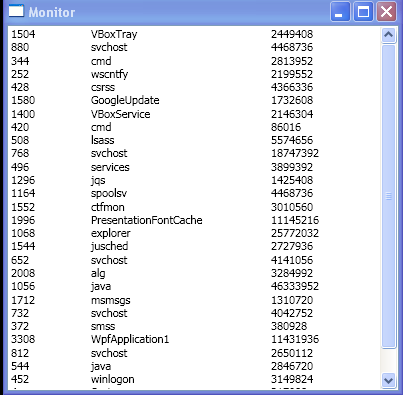Select the smss process
Screen dimensions: 403x395
pos(103,326)
